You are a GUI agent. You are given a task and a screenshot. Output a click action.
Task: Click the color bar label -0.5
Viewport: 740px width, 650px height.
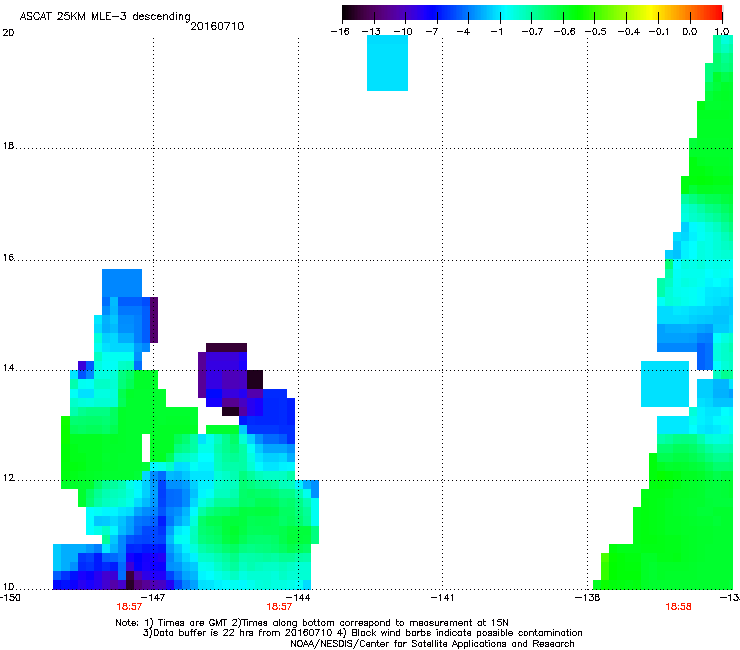(596, 32)
